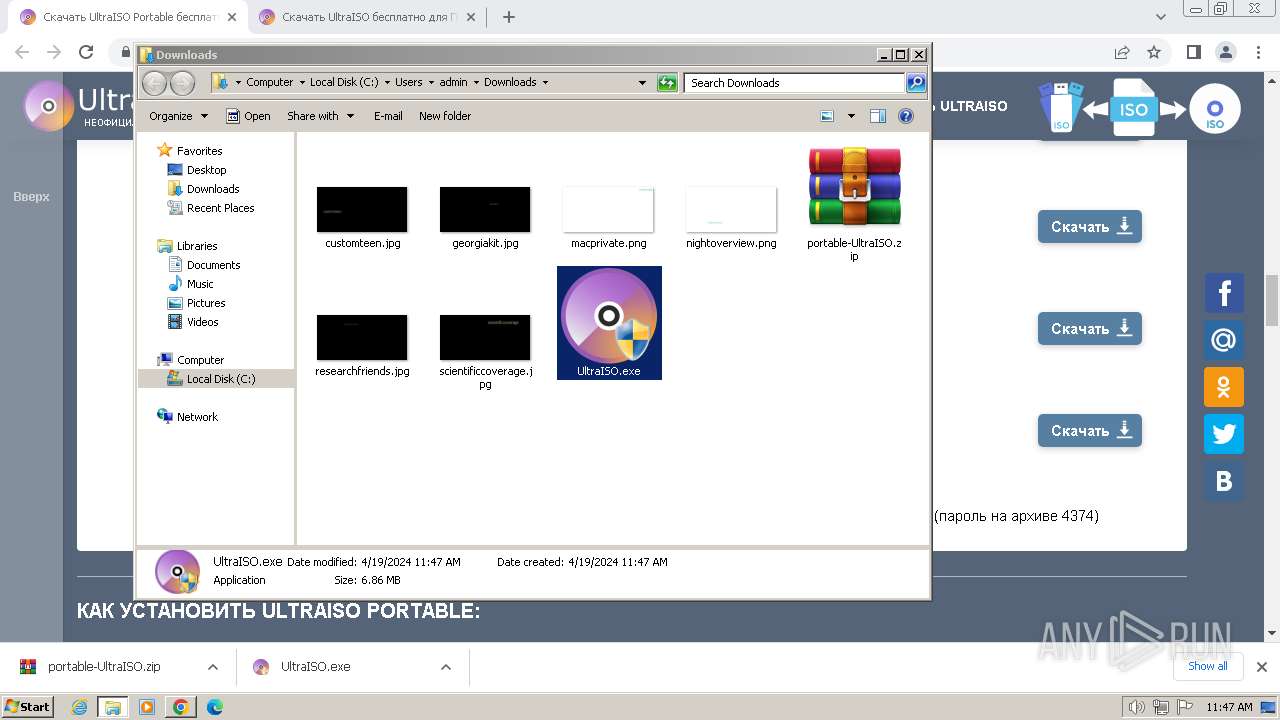Image resolution: width=1280 pixels, height=720 pixels.
Task: Share page via VK icon
Action: [x=1224, y=481]
